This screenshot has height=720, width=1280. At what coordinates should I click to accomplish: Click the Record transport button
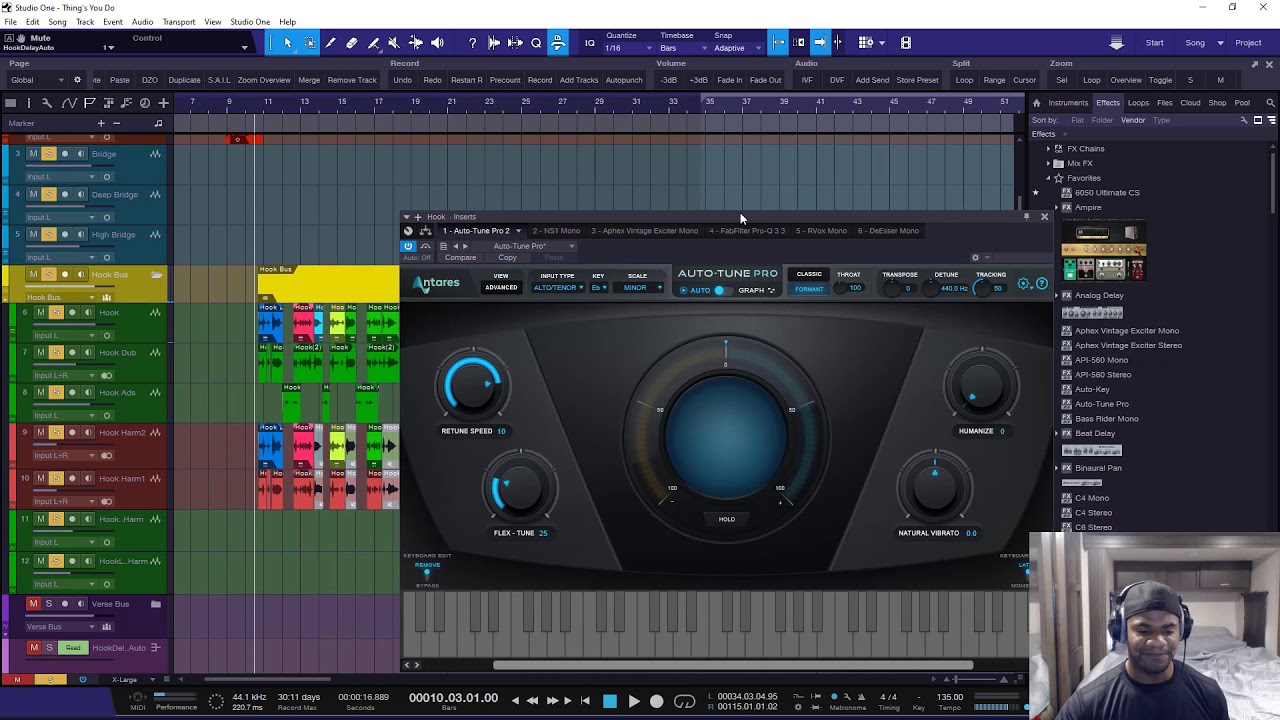(x=656, y=701)
